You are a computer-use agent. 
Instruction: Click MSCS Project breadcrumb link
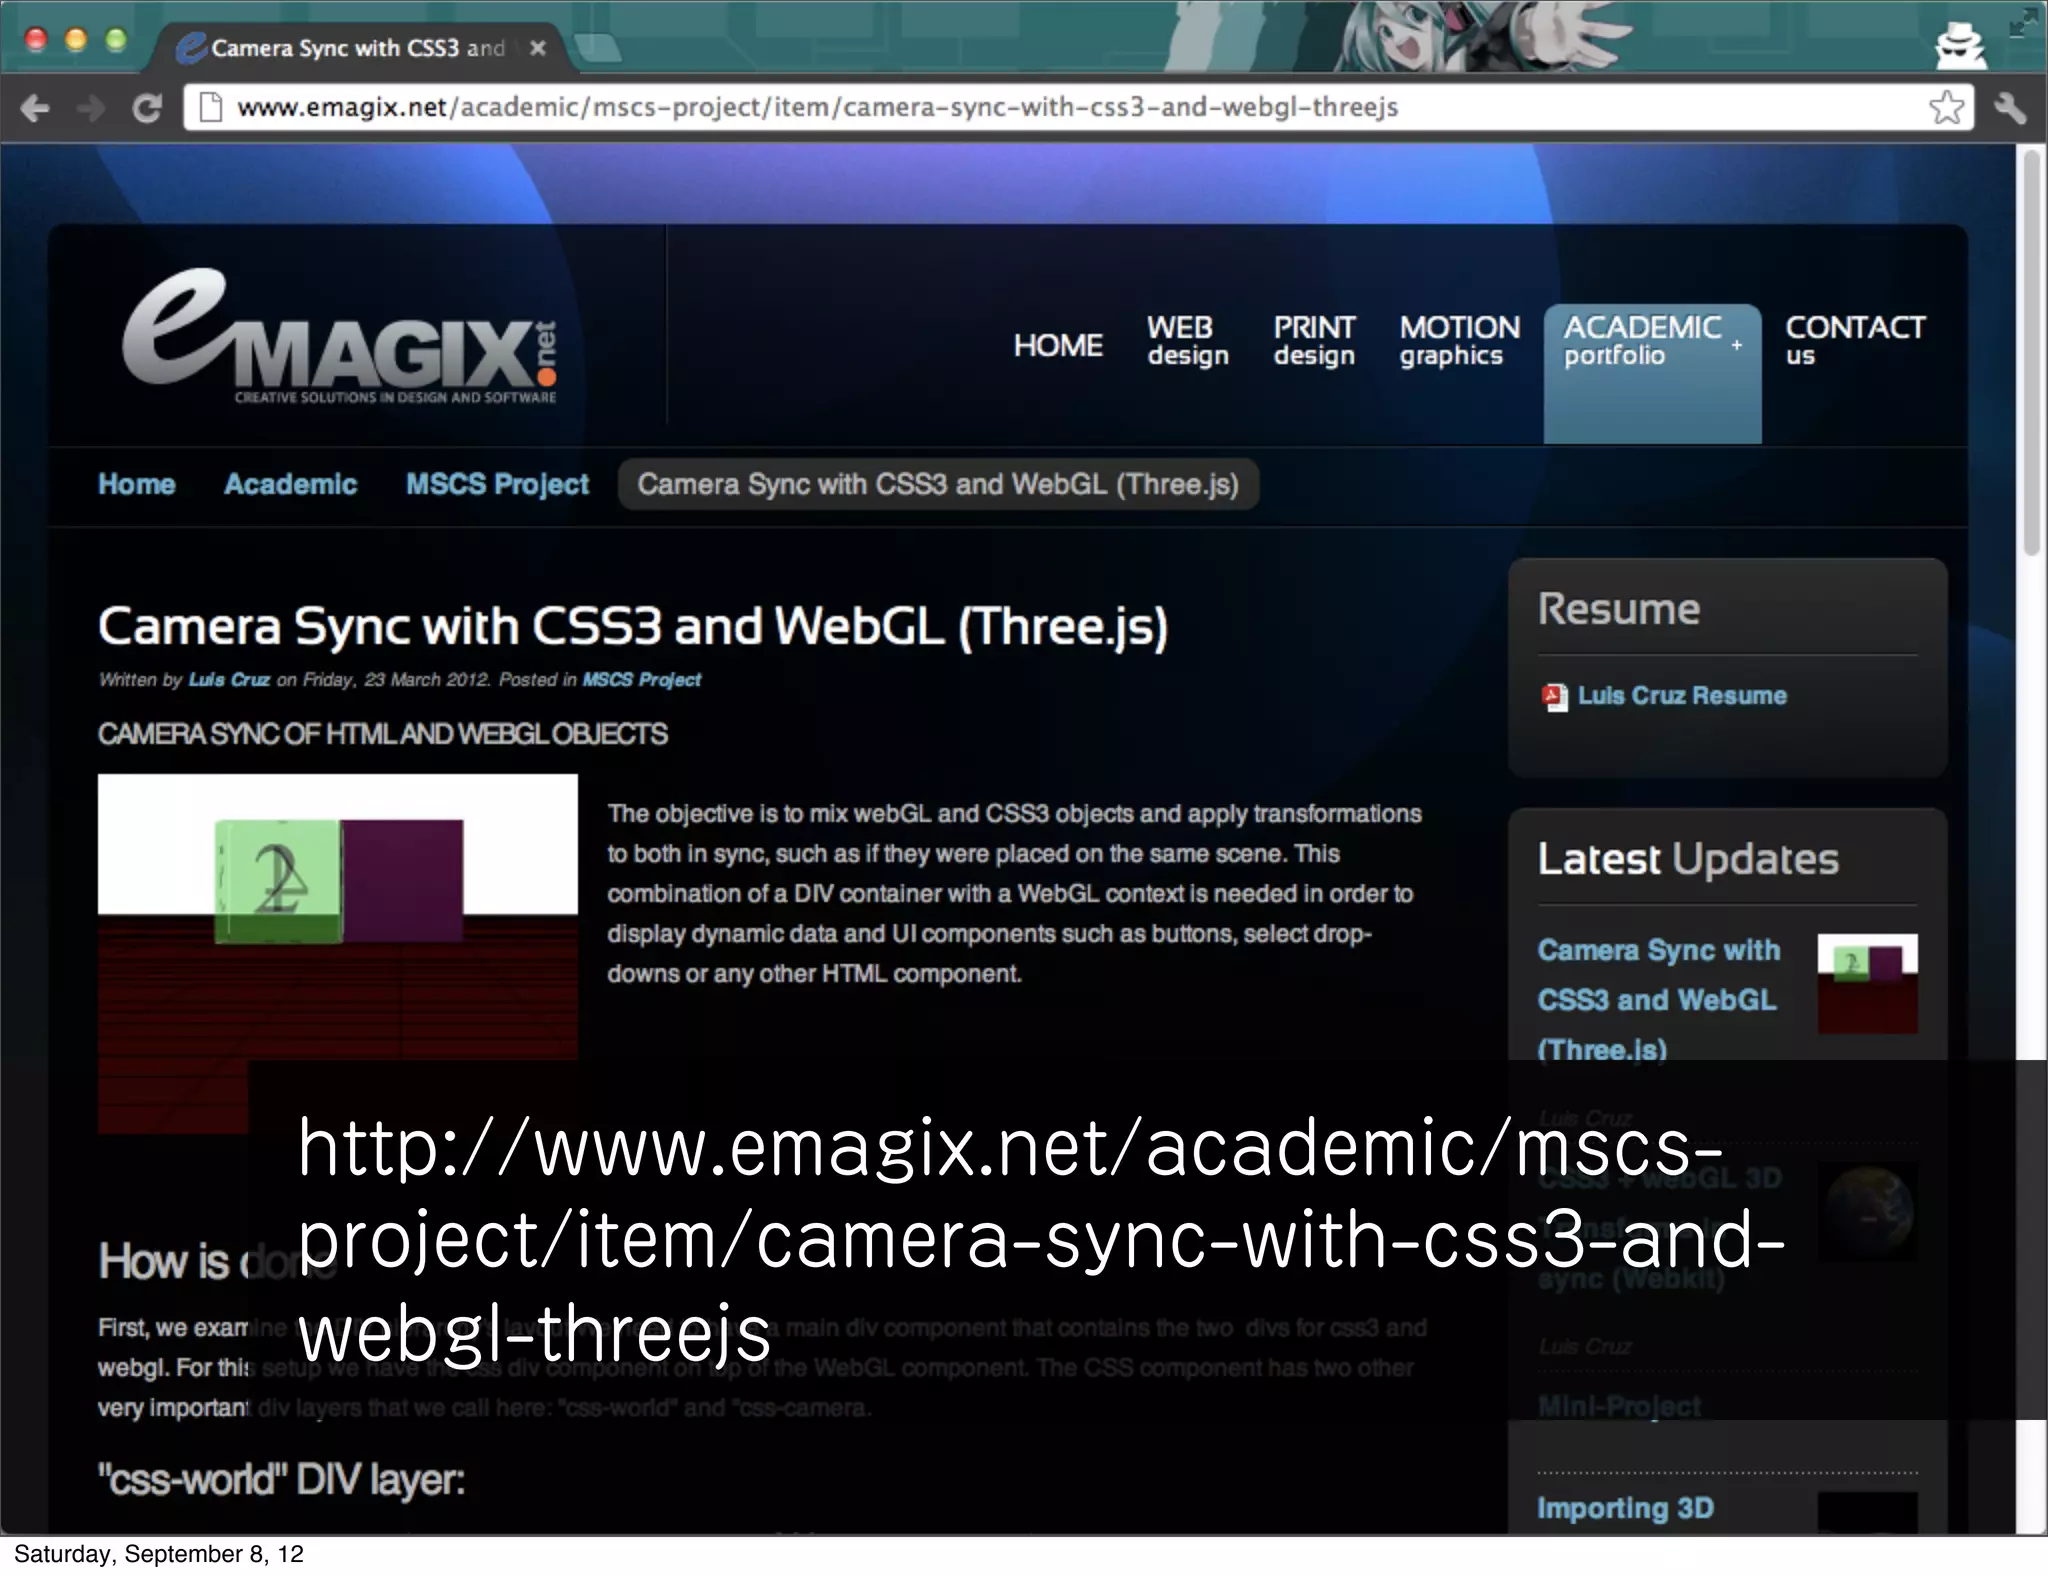click(497, 485)
